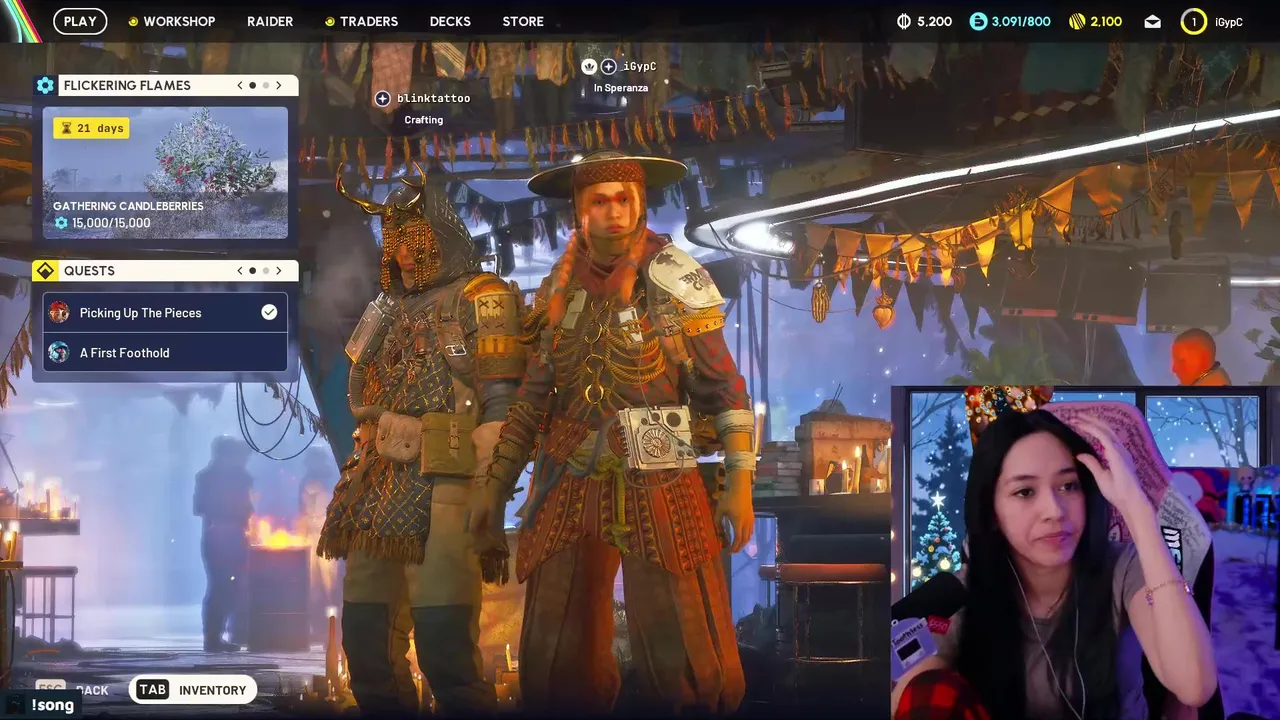Image resolution: width=1280 pixels, height=720 pixels.
Task: Click Picking Up The Pieces completed checkmark
Action: click(269, 312)
